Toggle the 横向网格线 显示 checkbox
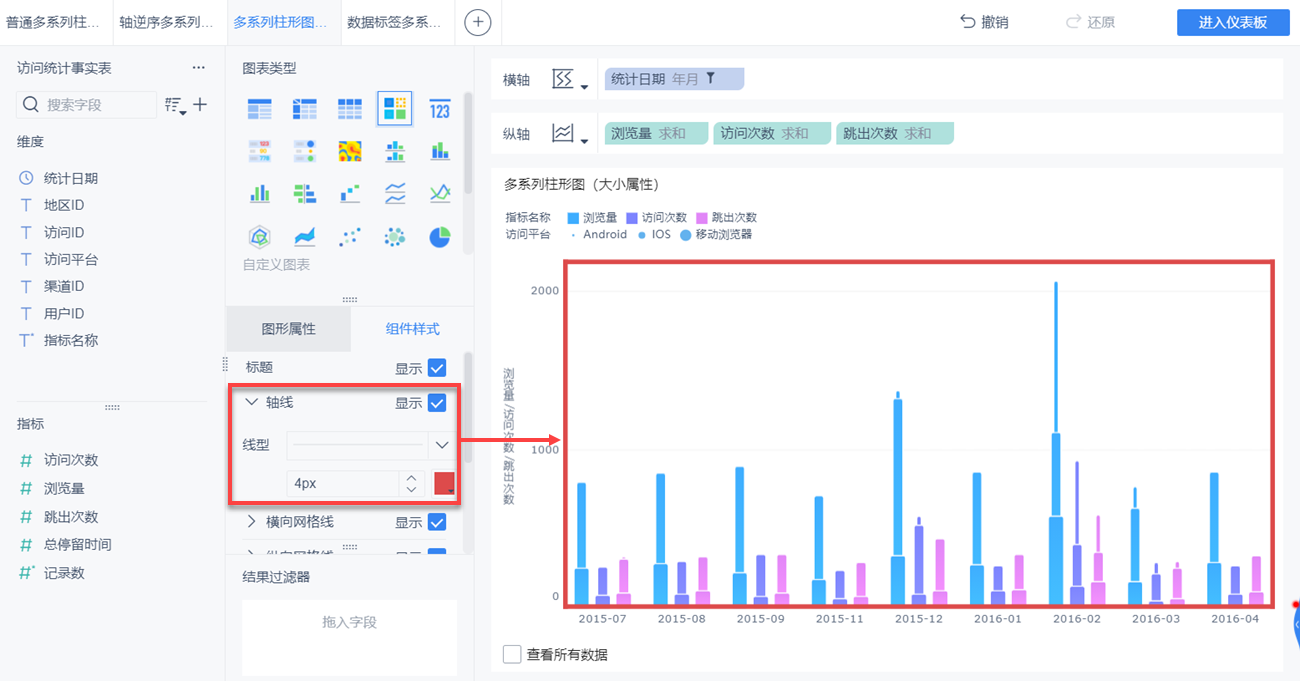 (x=437, y=522)
